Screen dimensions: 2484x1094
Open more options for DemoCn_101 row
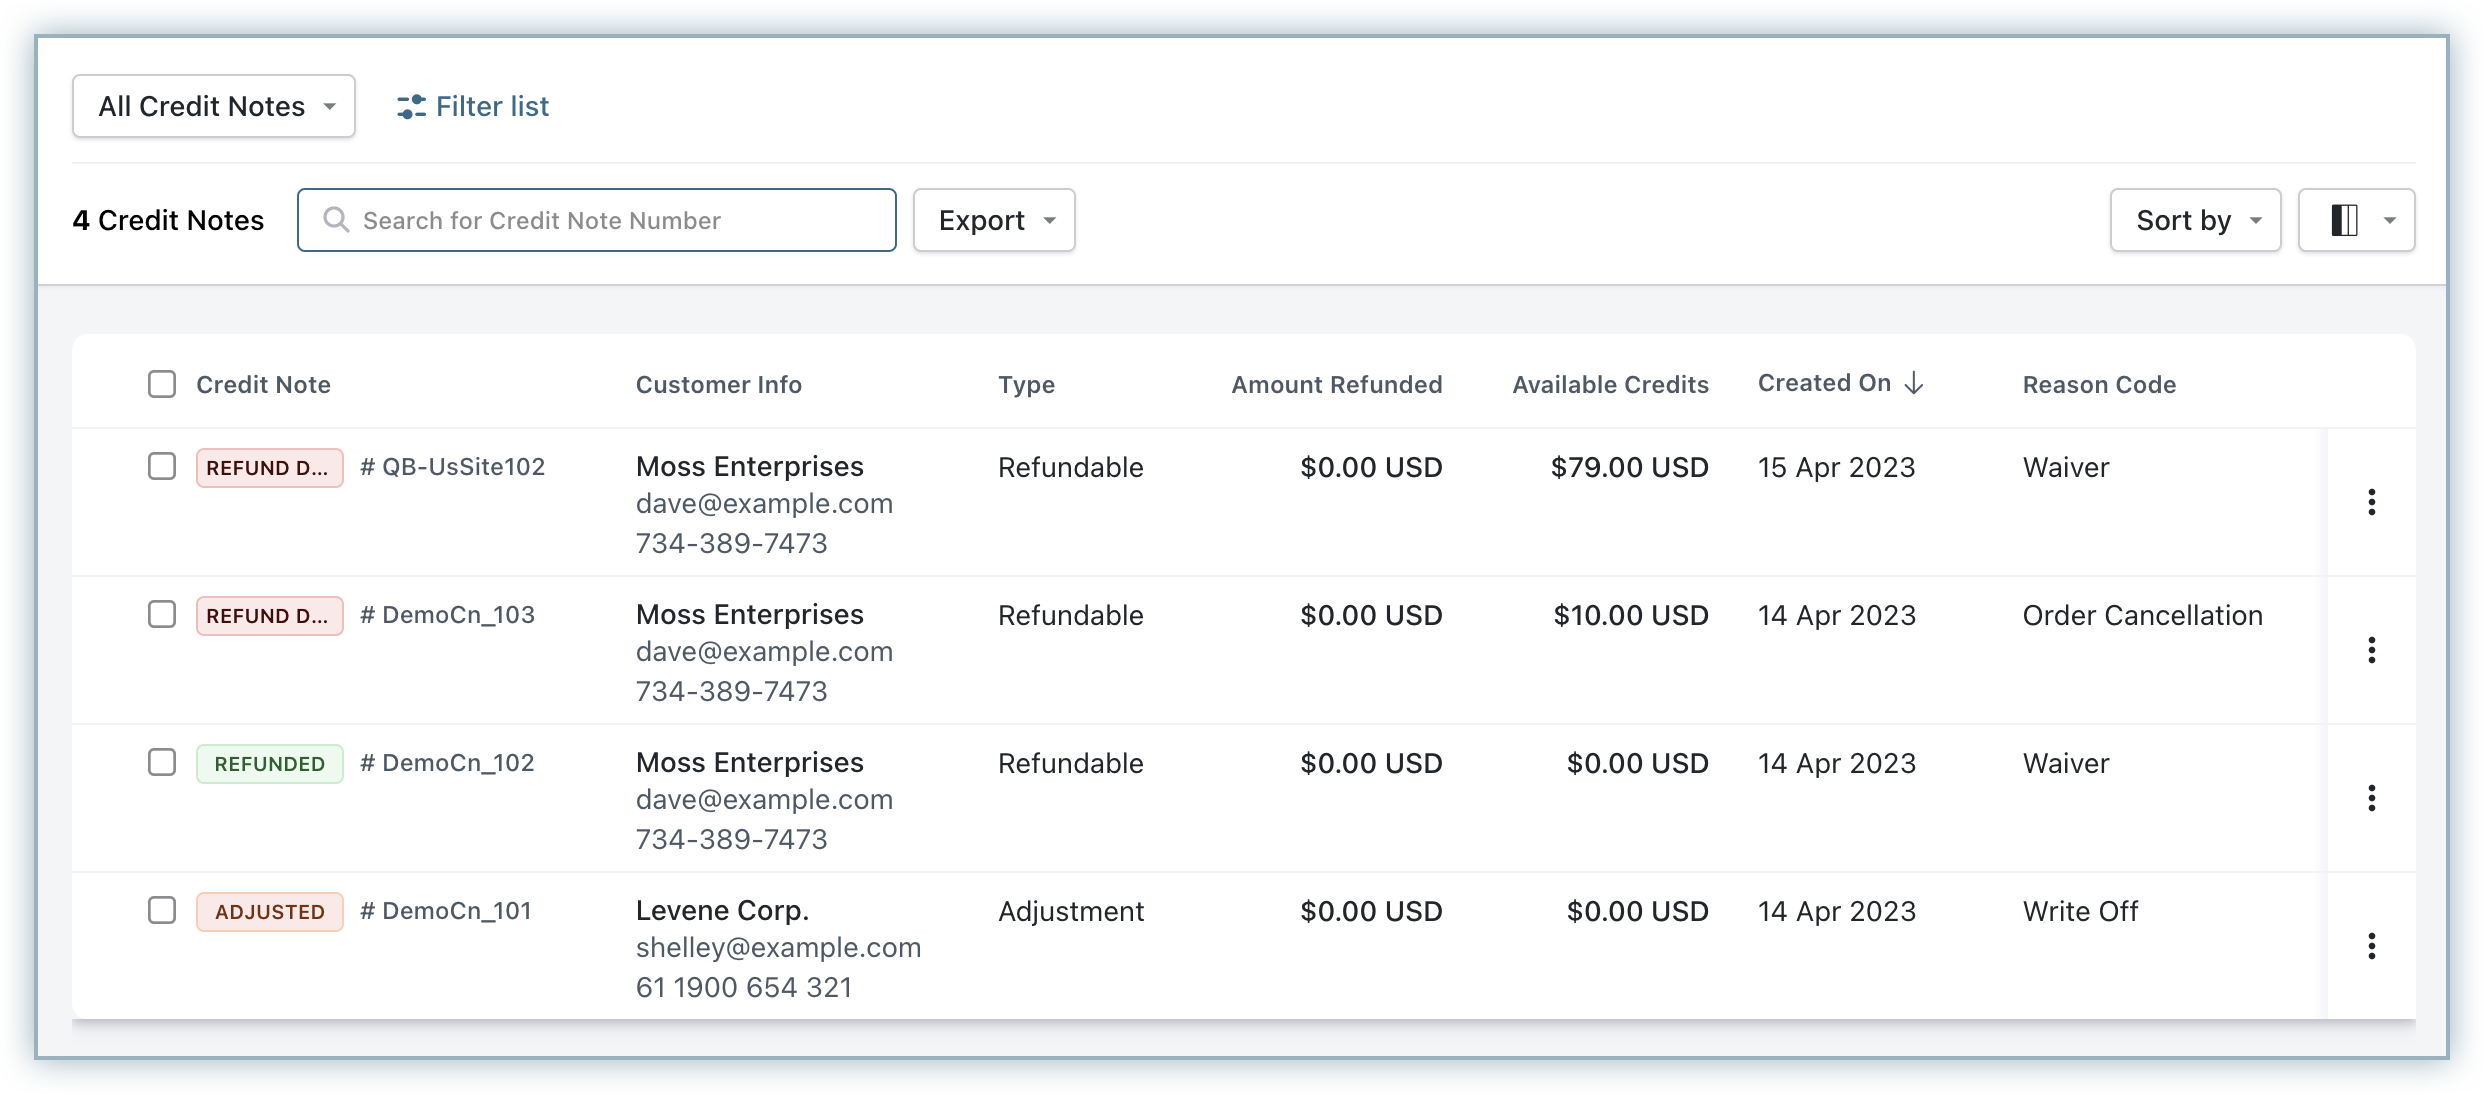[2371, 946]
